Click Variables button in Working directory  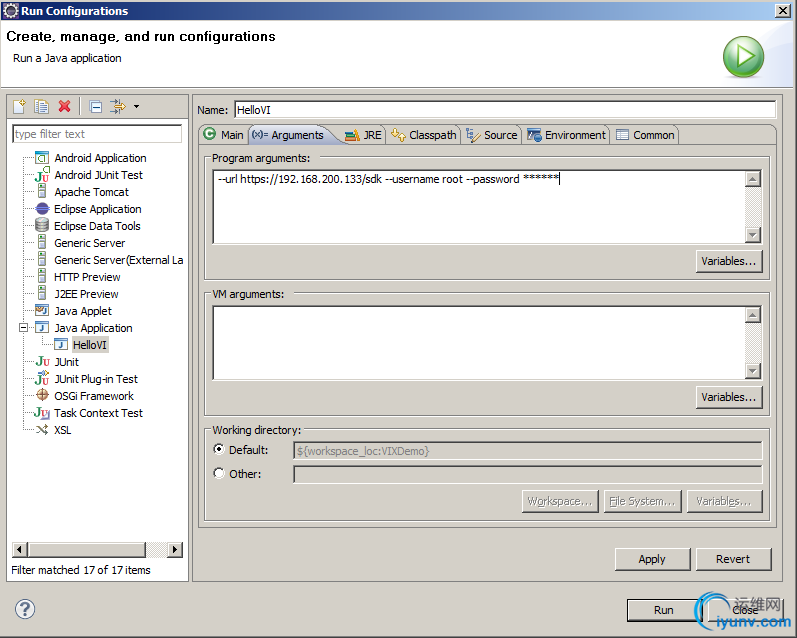point(724,501)
